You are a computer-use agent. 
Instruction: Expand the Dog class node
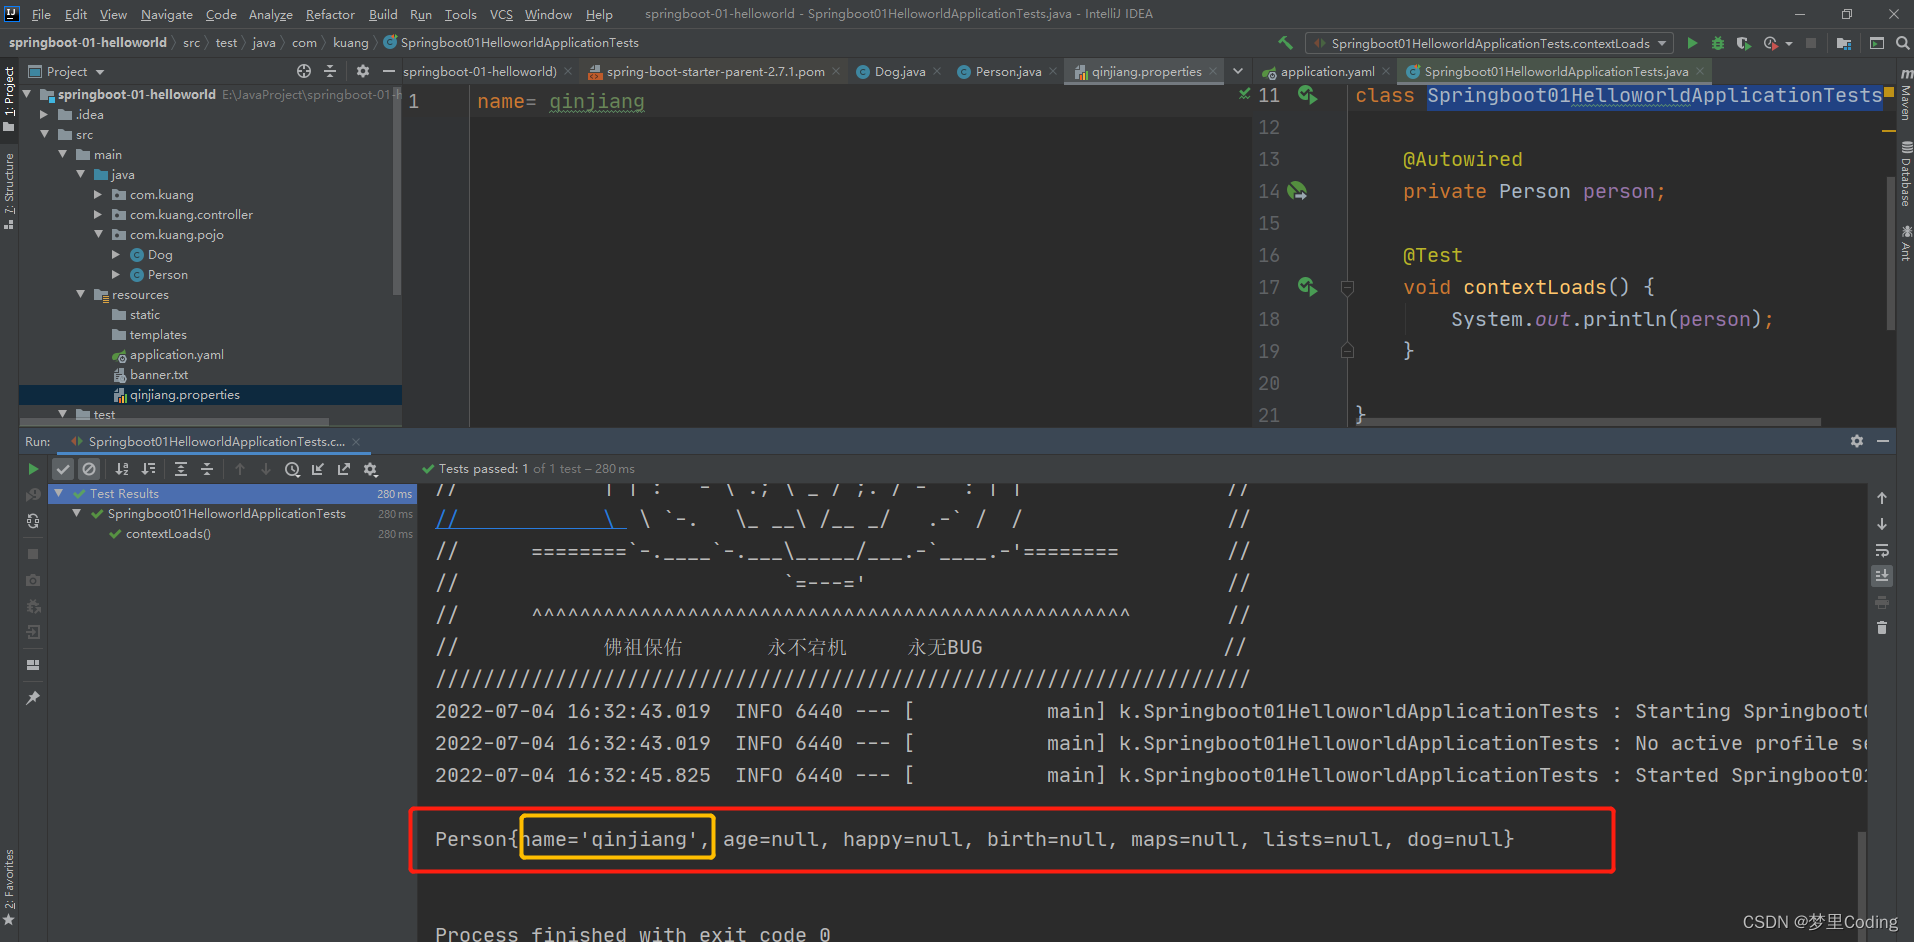pos(116,254)
